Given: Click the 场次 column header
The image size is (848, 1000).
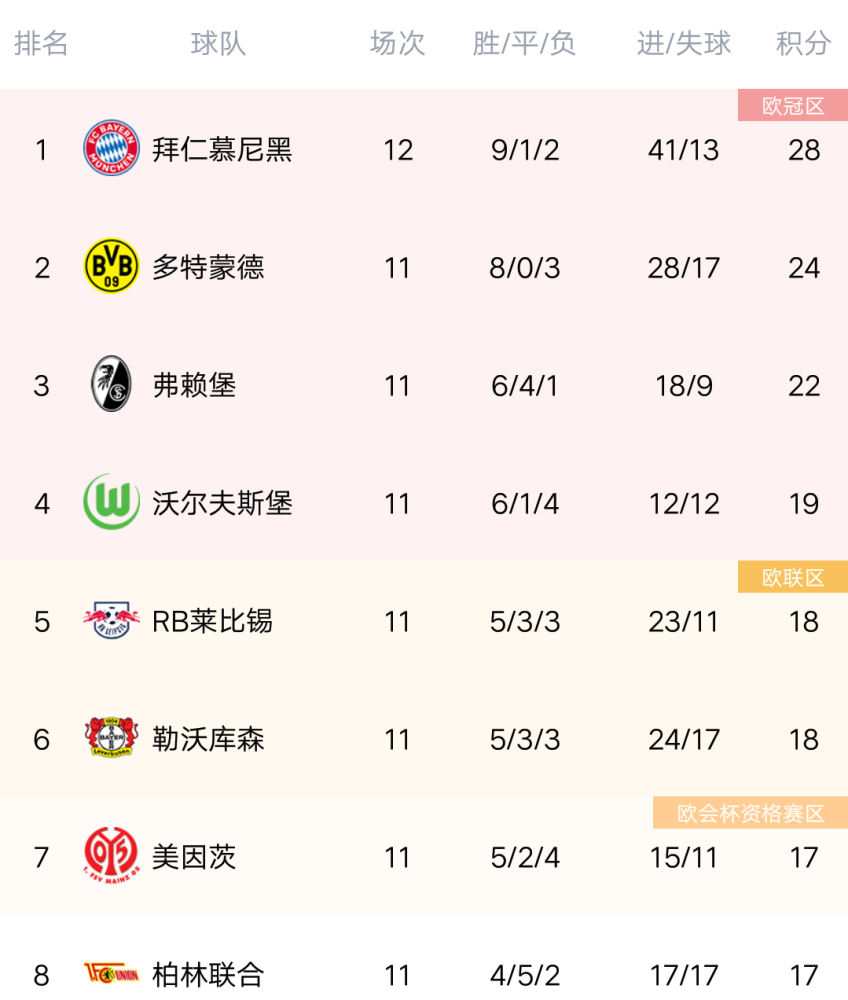Looking at the screenshot, I should (x=397, y=43).
